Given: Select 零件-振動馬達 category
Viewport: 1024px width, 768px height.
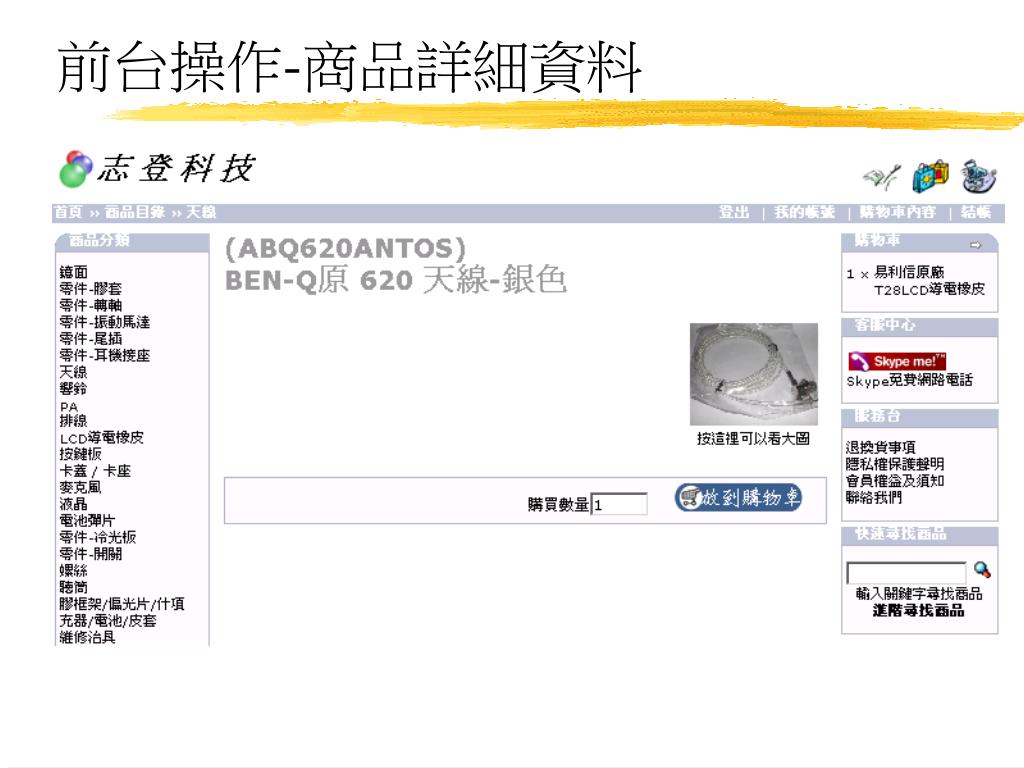Looking at the screenshot, I should click(104, 322).
